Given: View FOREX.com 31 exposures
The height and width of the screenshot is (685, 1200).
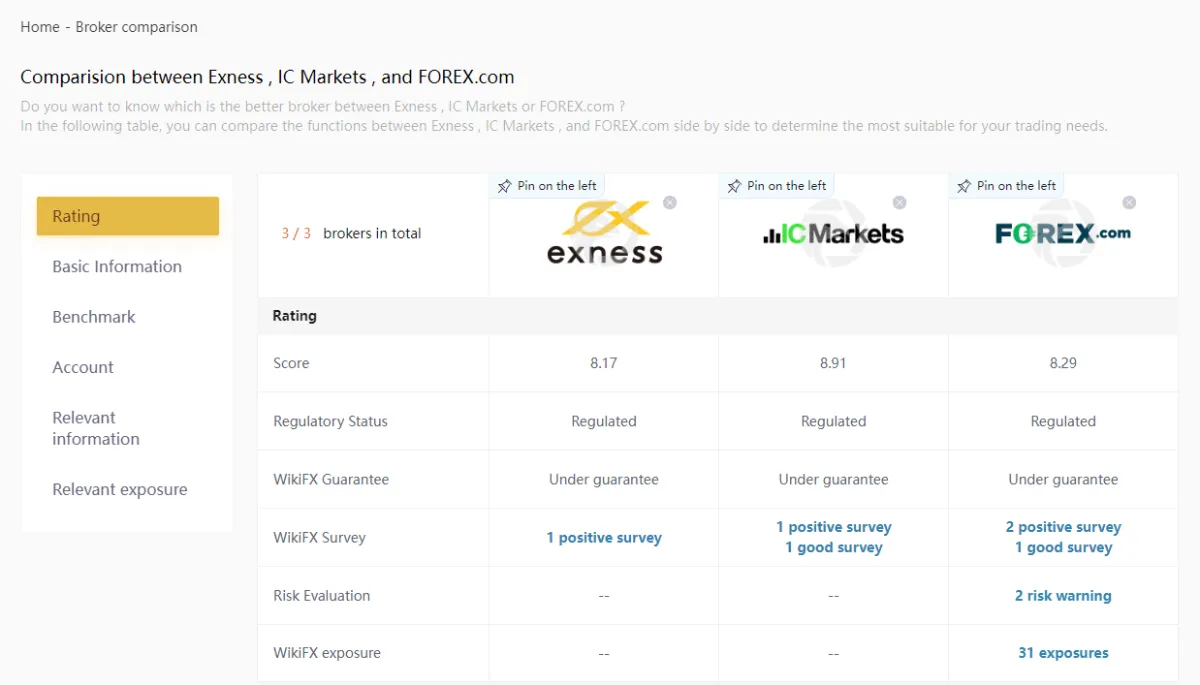Looking at the screenshot, I should tap(1063, 653).
